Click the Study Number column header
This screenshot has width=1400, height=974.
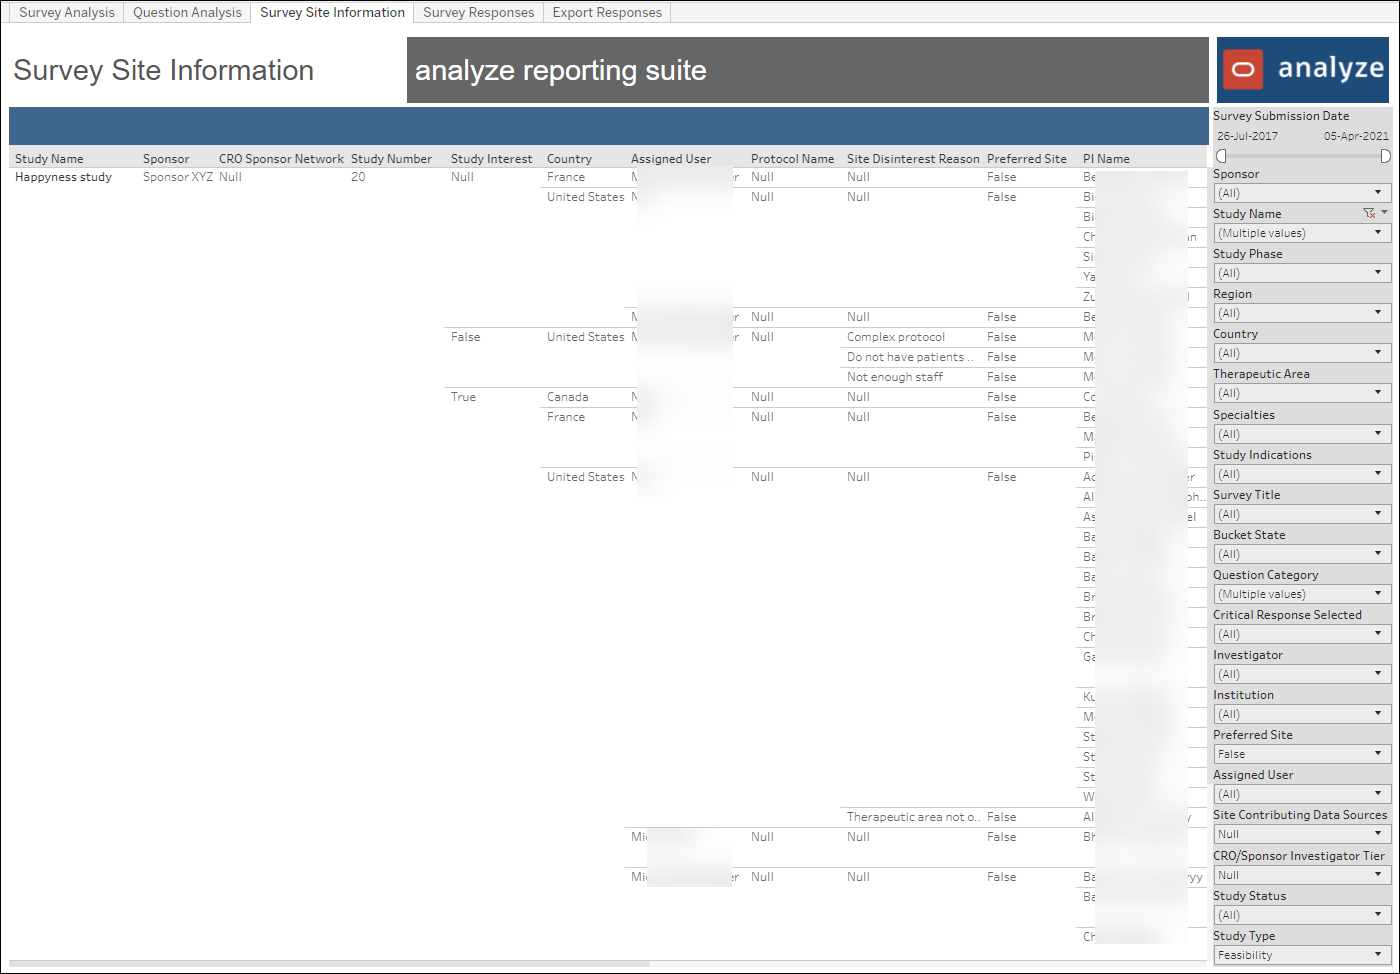tap(391, 159)
